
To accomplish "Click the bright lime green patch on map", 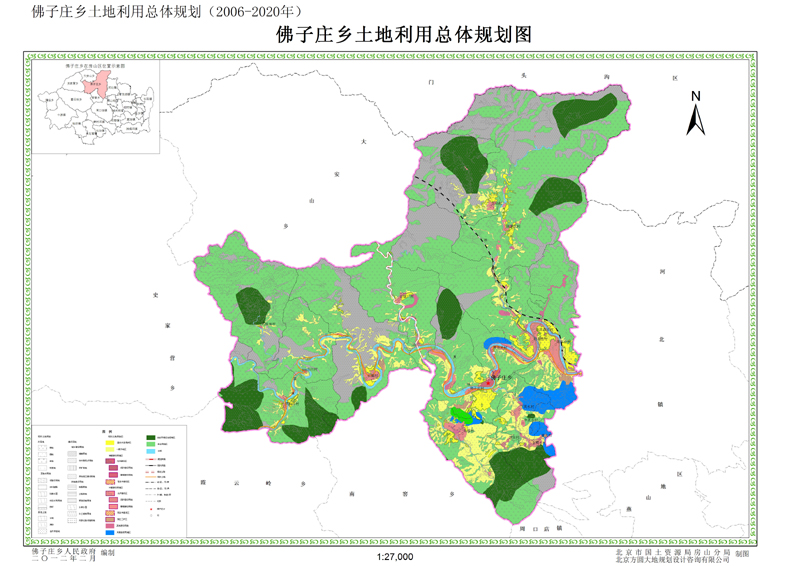I will 458,414.
